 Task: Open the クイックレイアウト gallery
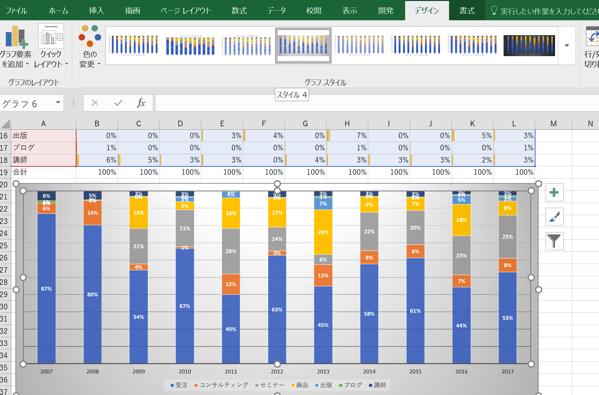coord(51,47)
